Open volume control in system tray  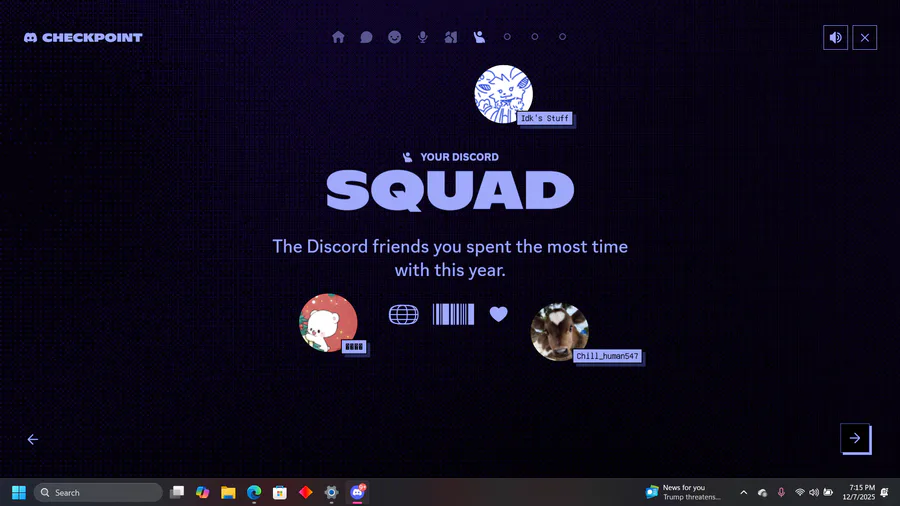pyautogui.click(x=814, y=492)
